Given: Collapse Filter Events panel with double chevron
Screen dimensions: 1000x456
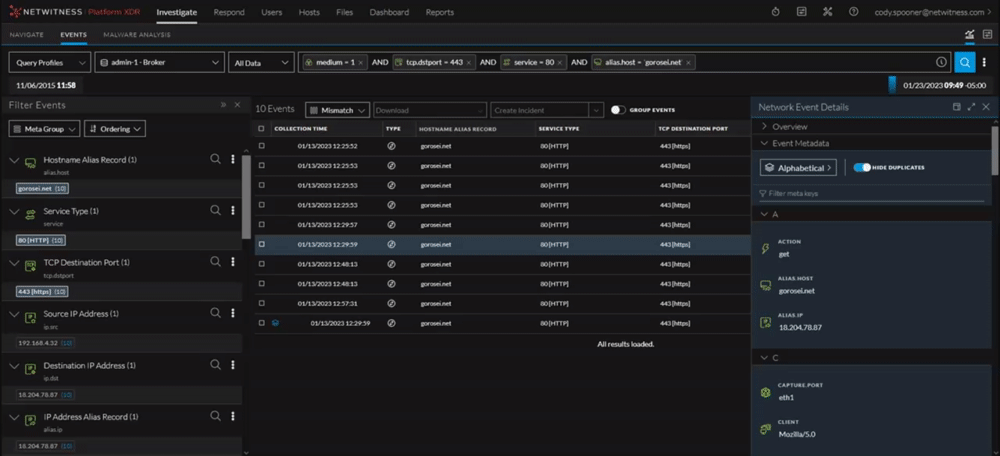Looking at the screenshot, I should point(223,105).
